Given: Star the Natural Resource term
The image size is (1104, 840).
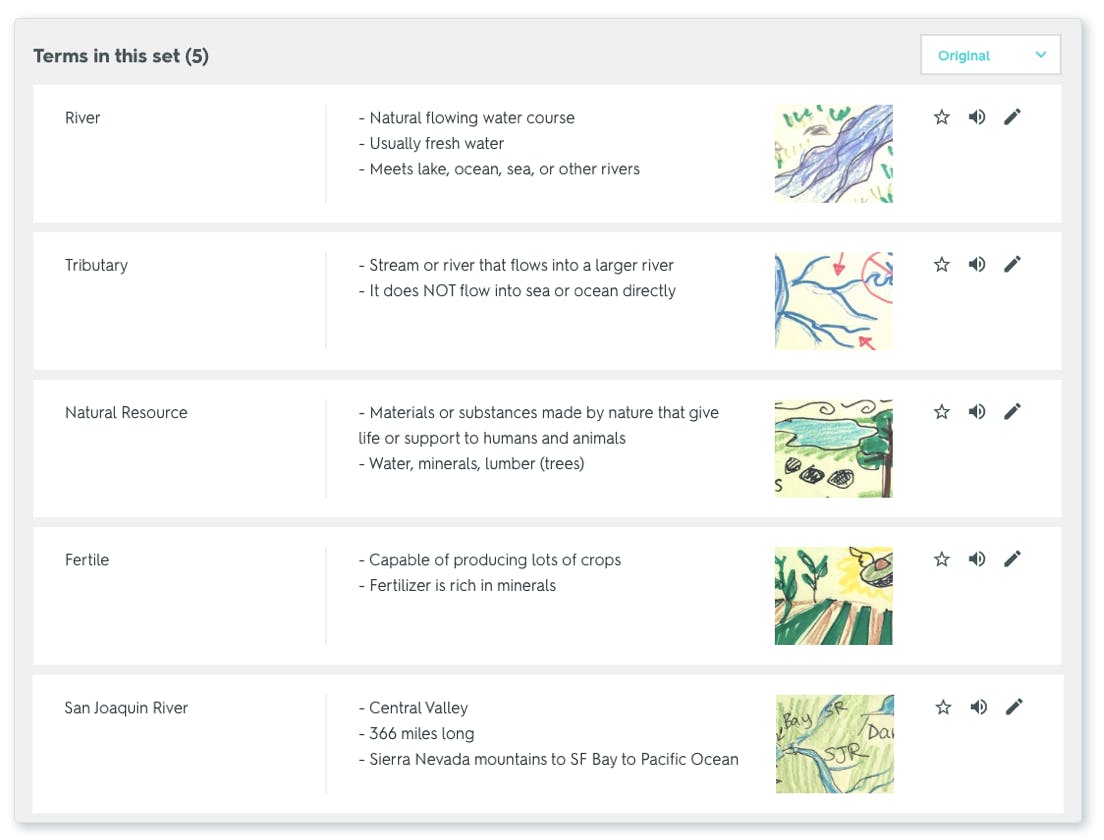Looking at the screenshot, I should (941, 411).
